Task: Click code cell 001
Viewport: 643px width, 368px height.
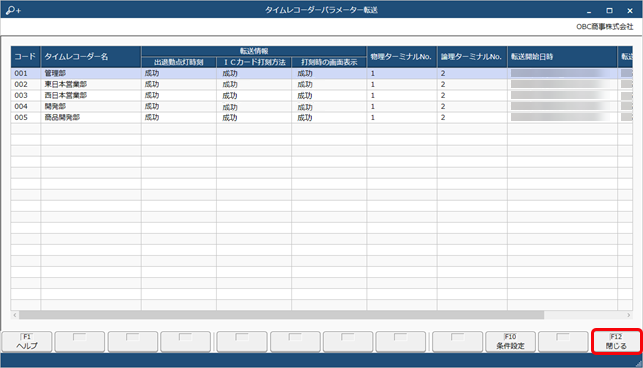Action: pos(25,73)
